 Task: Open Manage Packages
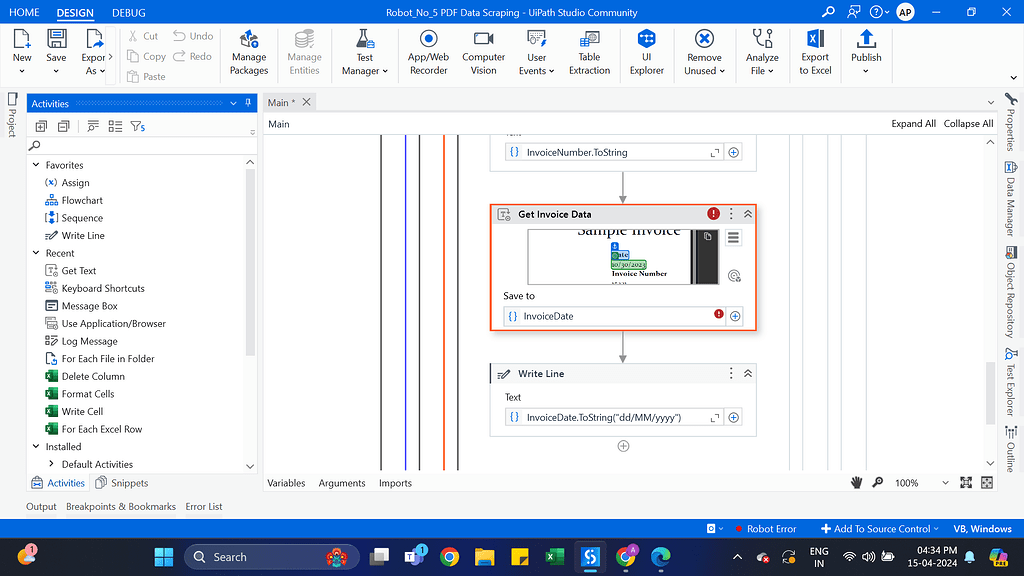(248, 52)
